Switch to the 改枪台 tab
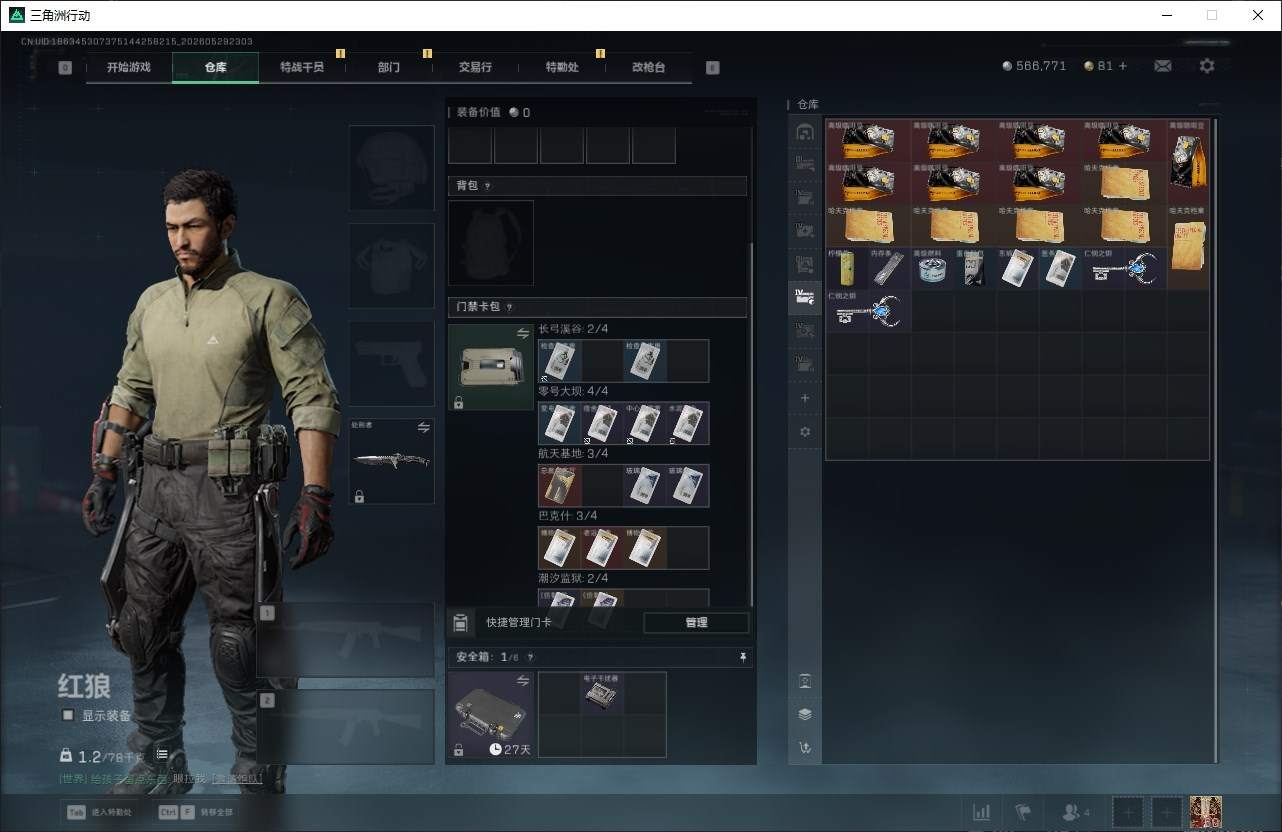1282x832 pixels. pos(648,67)
